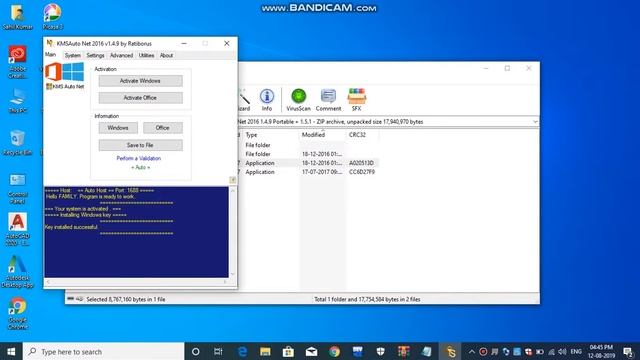Viewport: 640px width, 360px height.
Task: Switch to the Settings tab in KMSAuto
Action: pyautogui.click(x=95, y=55)
